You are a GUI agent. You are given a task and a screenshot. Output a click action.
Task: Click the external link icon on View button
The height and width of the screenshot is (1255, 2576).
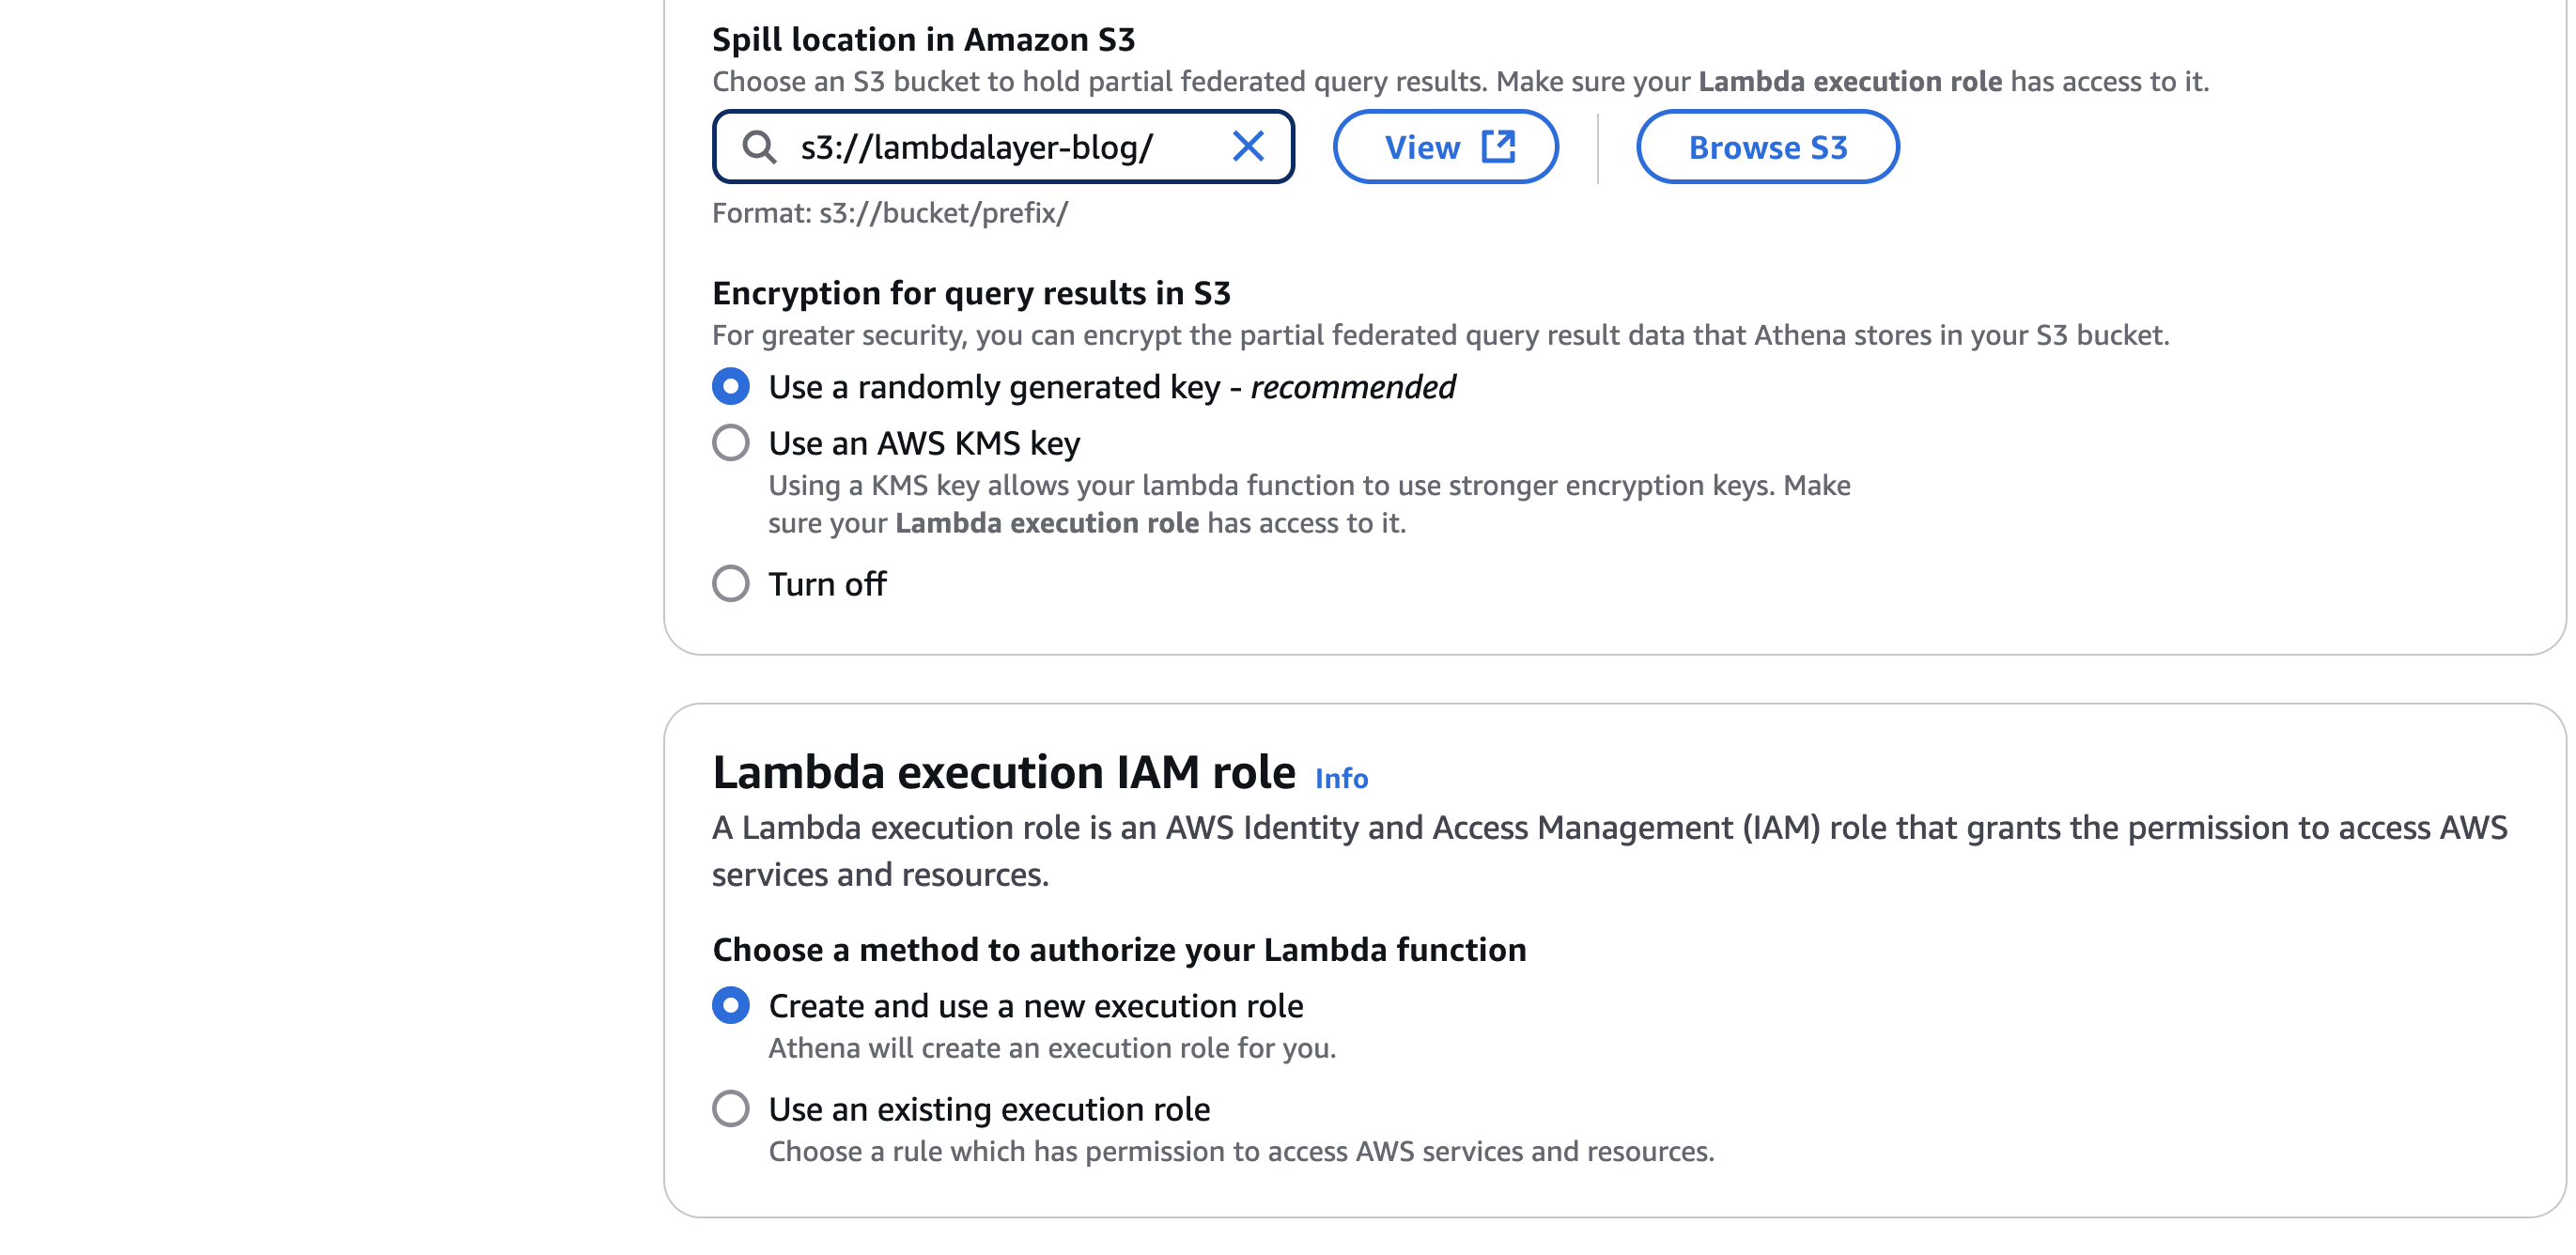(1497, 147)
